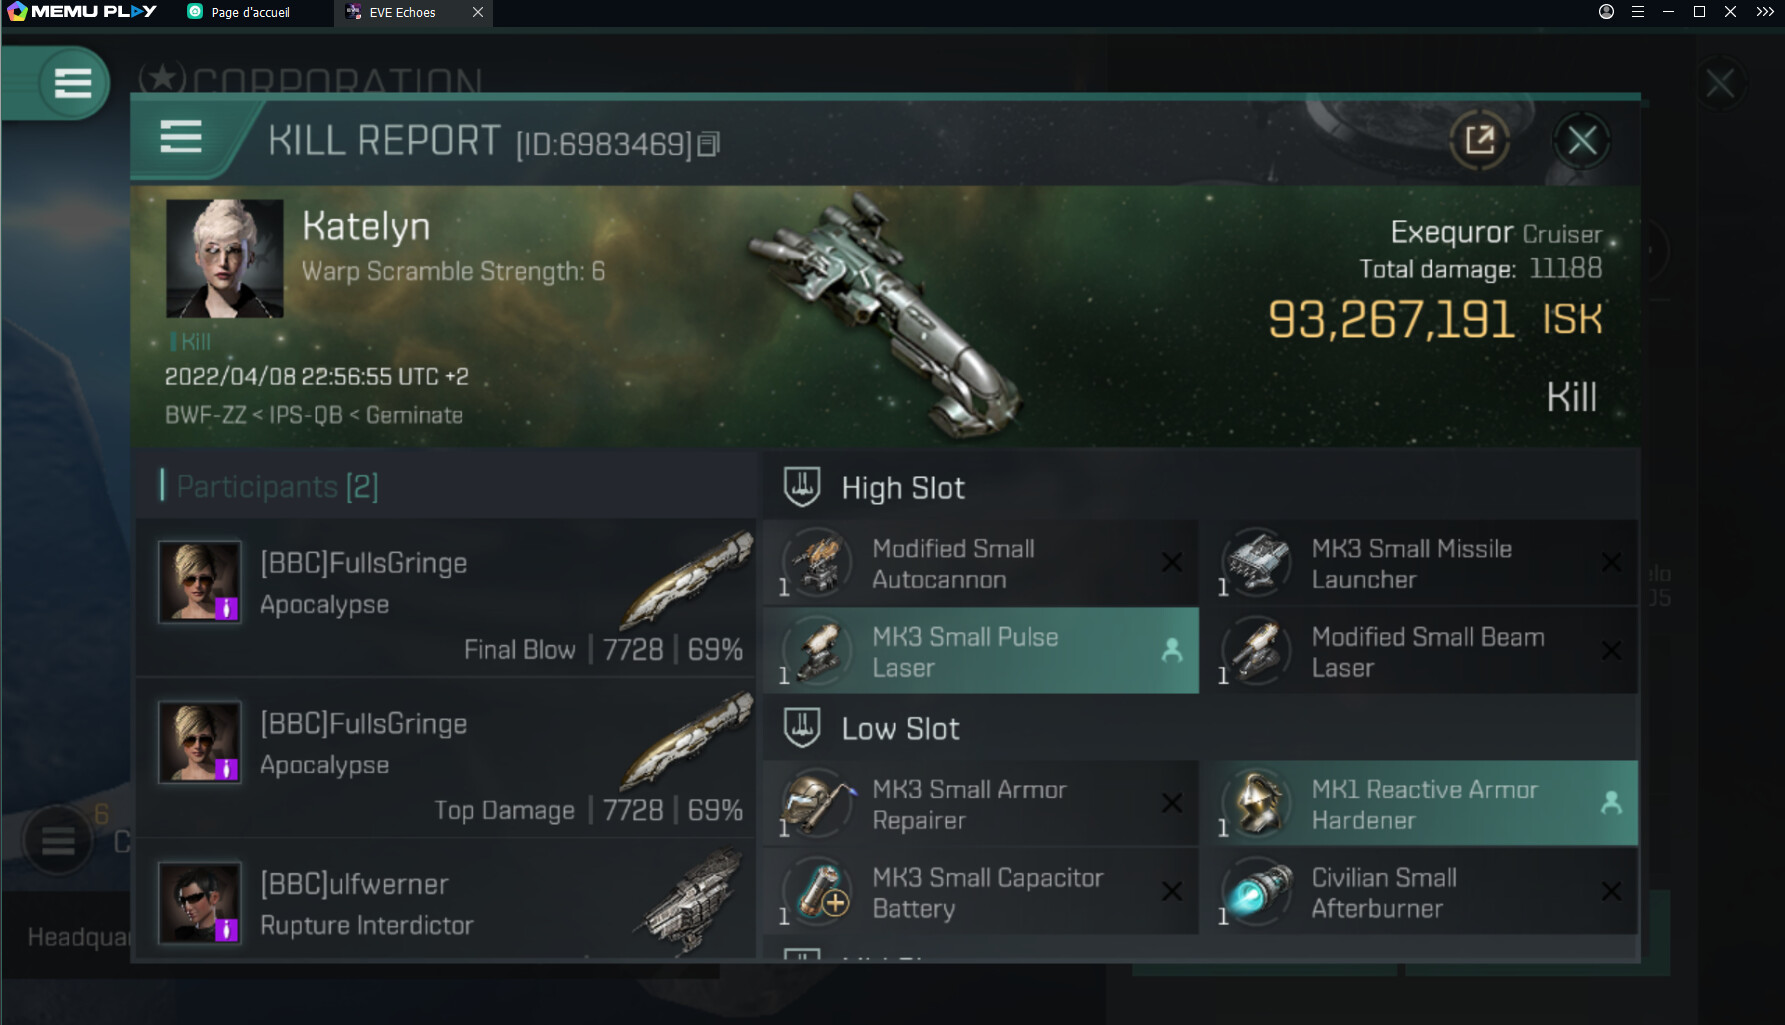Close the kill report window
The height and width of the screenshot is (1025, 1785).
(1581, 140)
